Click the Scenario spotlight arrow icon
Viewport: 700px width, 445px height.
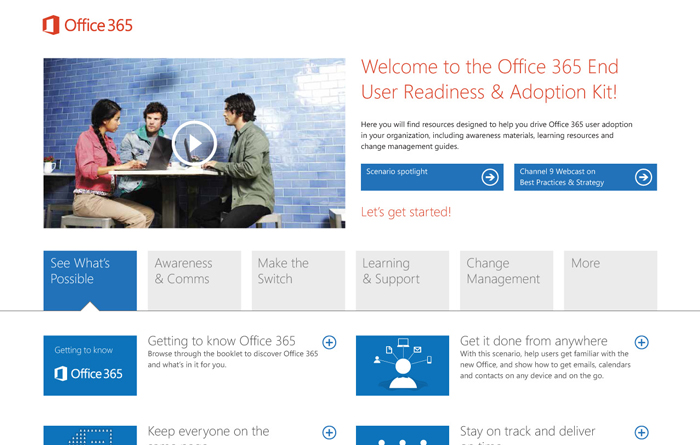pos(490,177)
